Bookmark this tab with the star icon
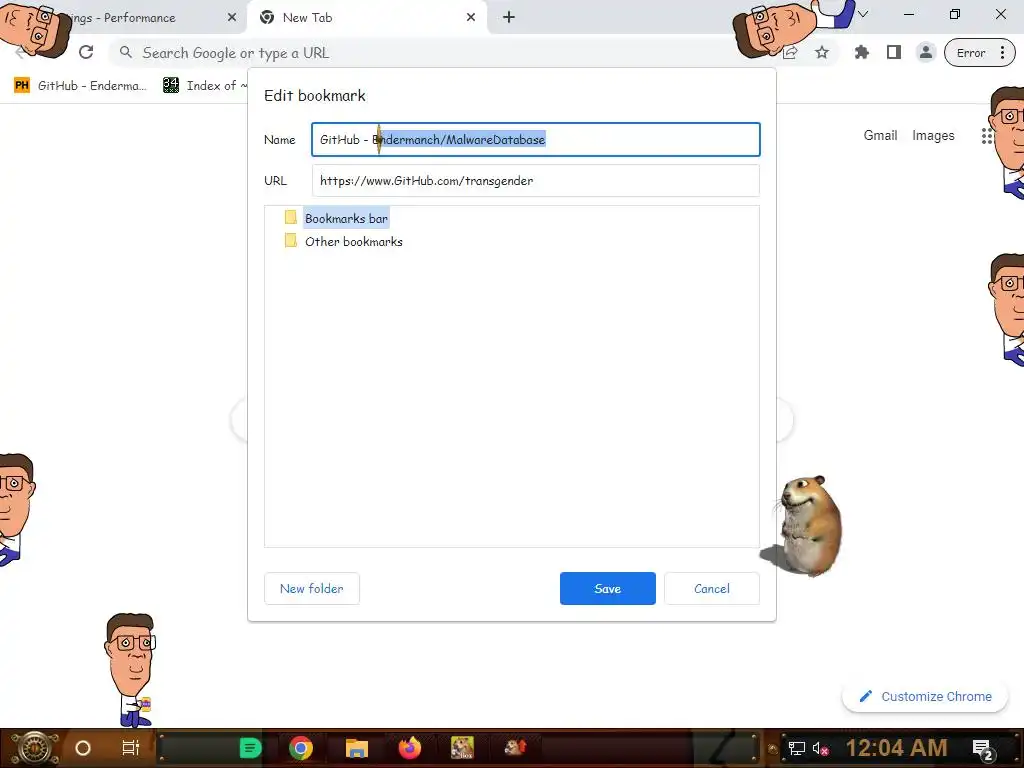This screenshot has width=1024, height=768. [x=822, y=53]
